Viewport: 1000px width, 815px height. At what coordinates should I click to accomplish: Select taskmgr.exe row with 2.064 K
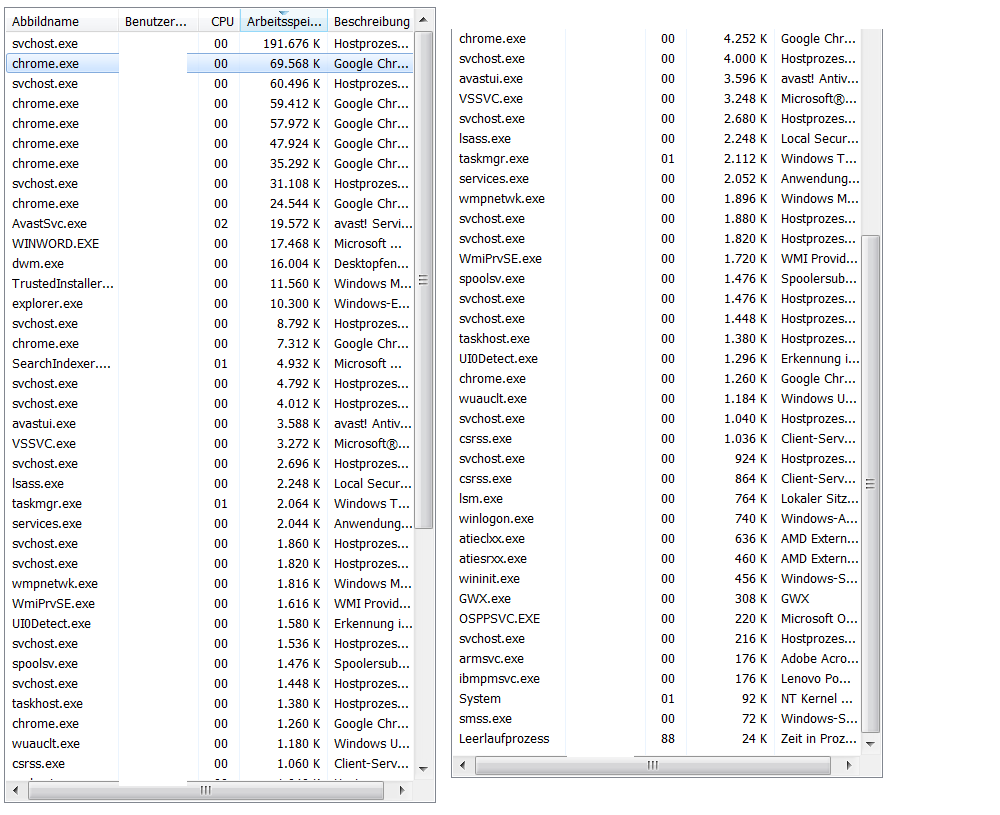pyautogui.click(x=210, y=503)
